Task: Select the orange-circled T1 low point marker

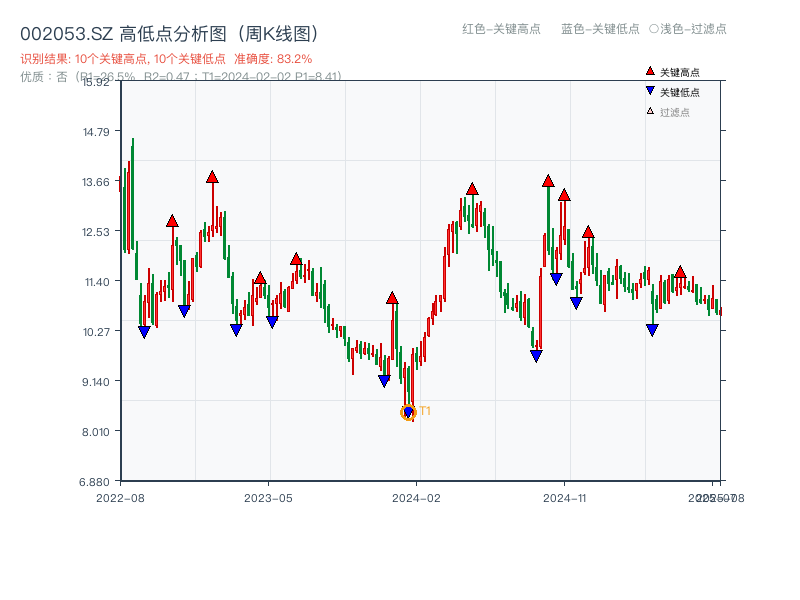Action: tap(408, 412)
